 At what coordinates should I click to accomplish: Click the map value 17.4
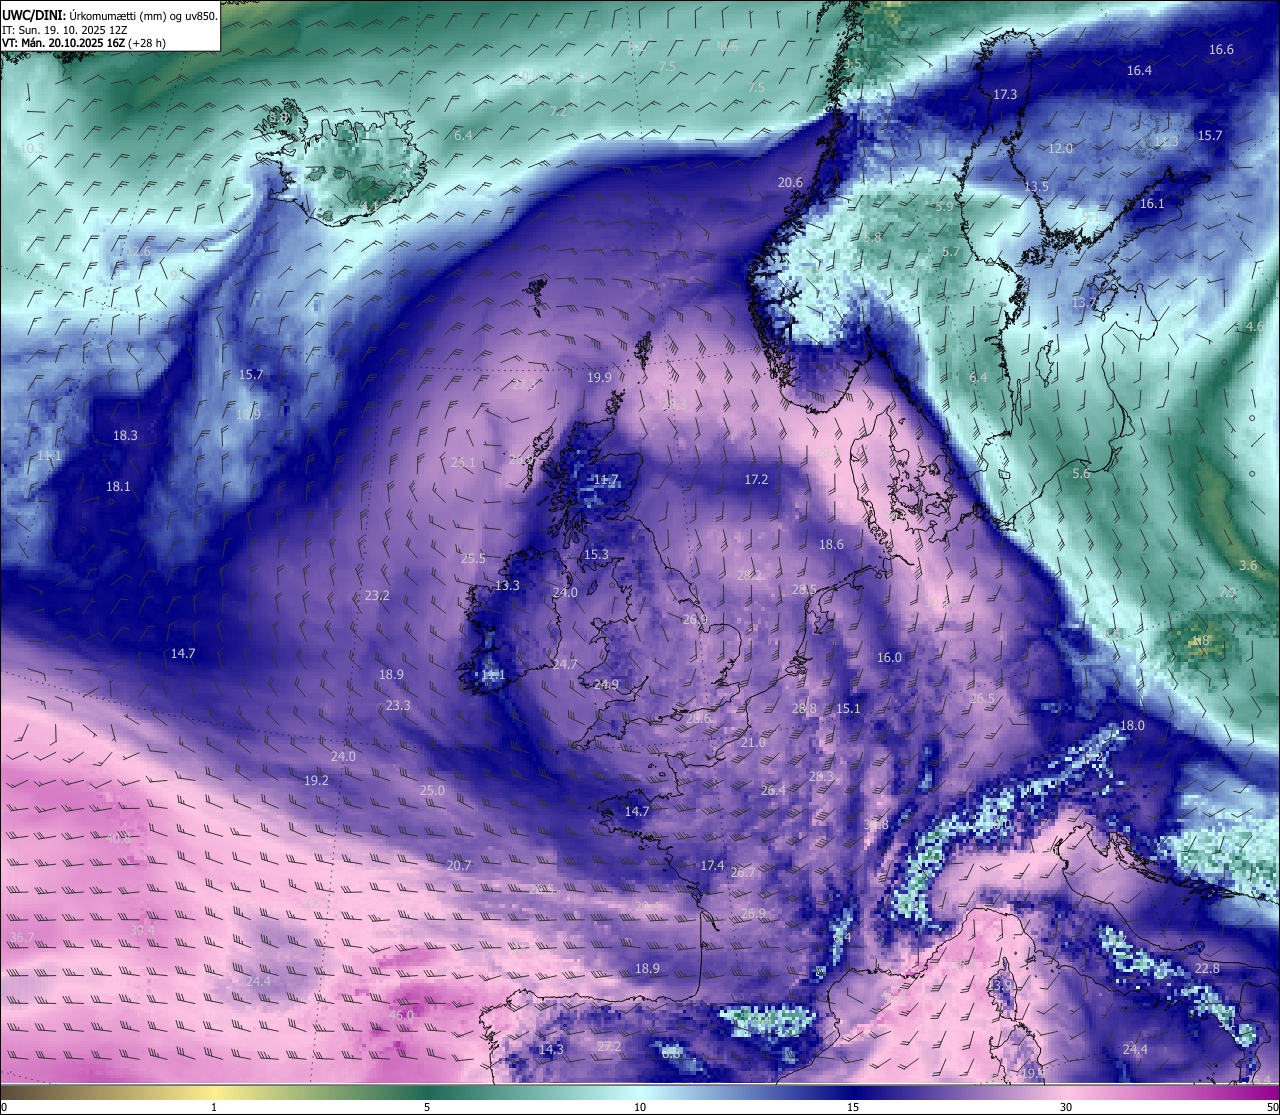point(712,865)
